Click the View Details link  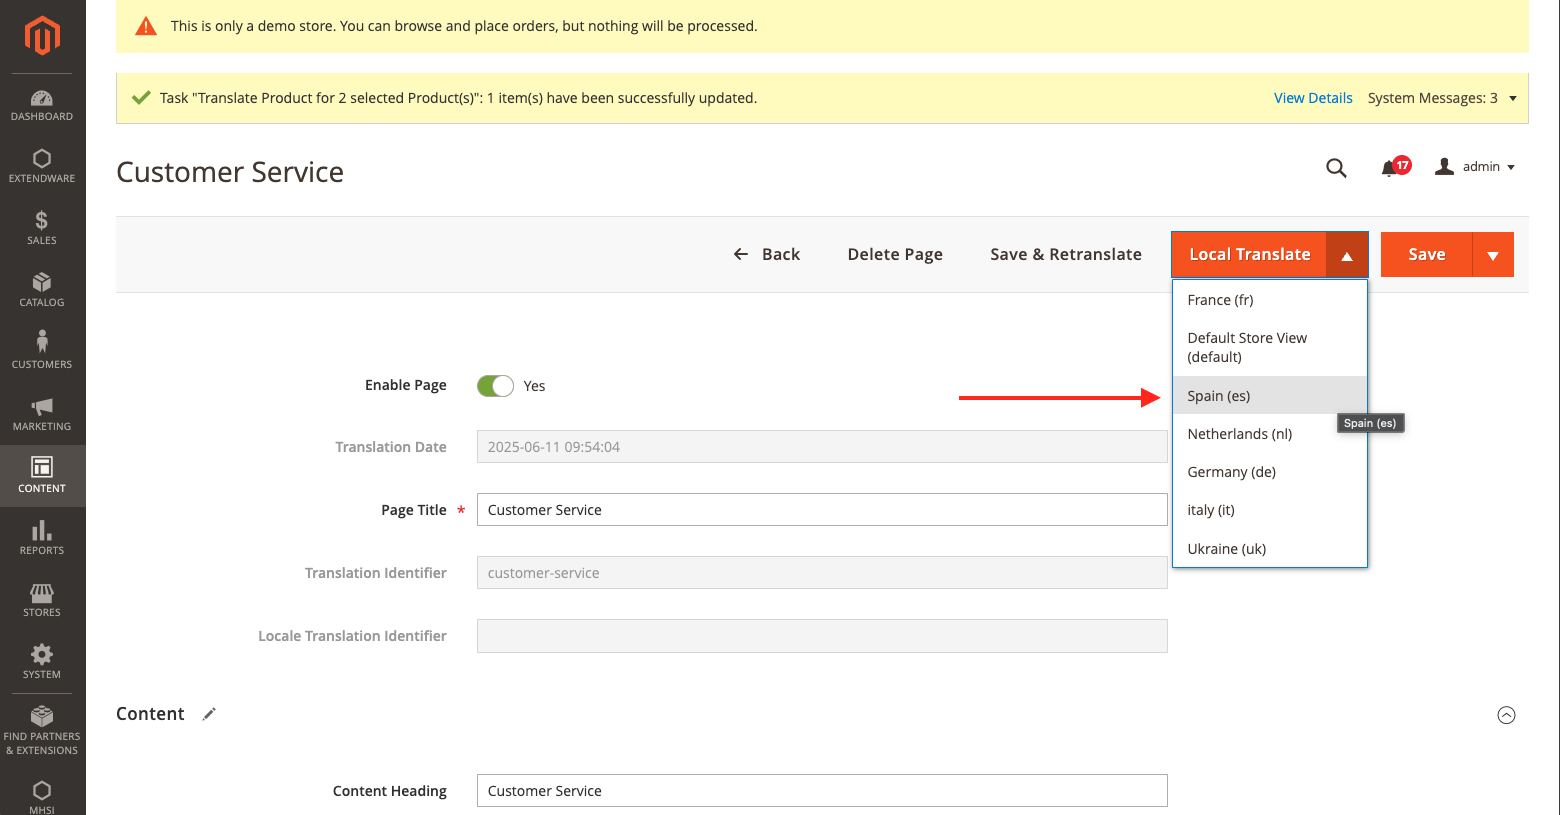[1312, 98]
